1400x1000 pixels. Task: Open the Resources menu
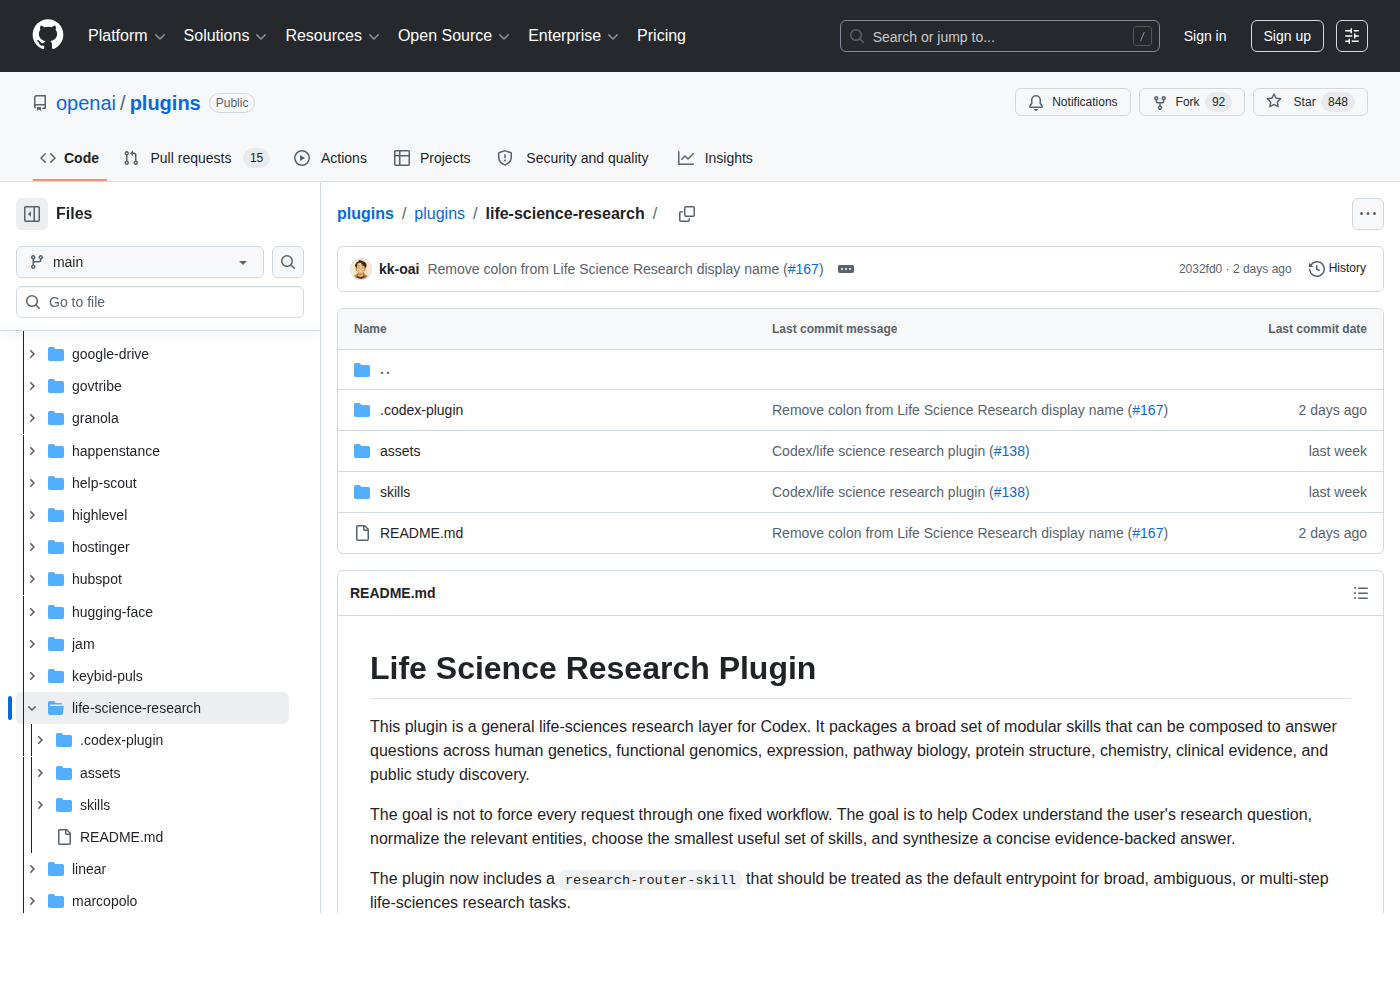(x=332, y=36)
